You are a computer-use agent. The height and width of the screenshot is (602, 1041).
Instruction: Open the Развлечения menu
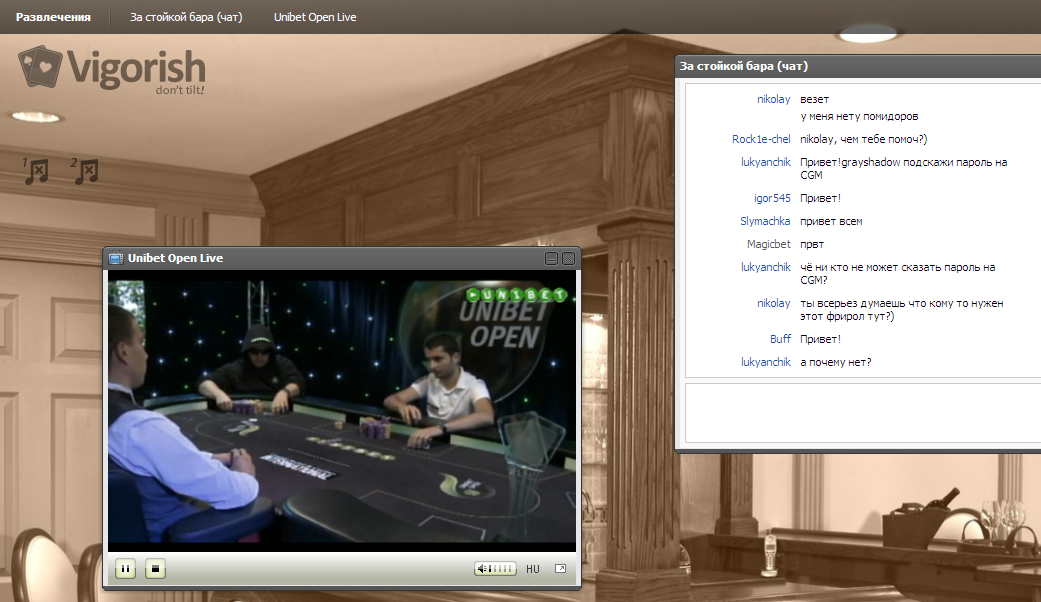click(53, 17)
